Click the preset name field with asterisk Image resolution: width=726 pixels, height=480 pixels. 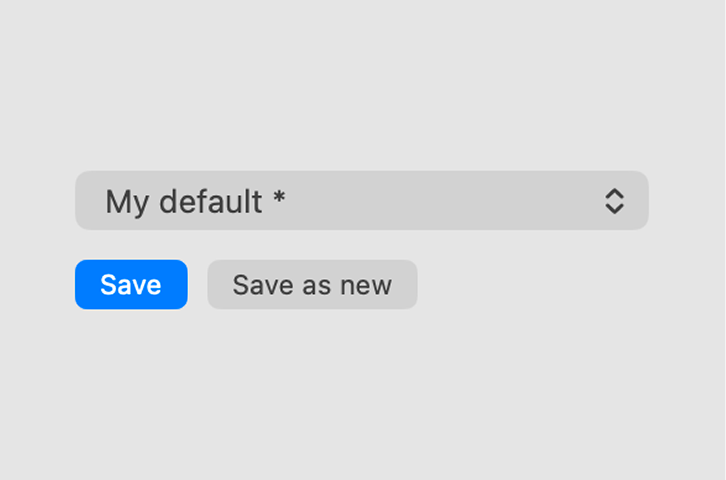click(196, 201)
